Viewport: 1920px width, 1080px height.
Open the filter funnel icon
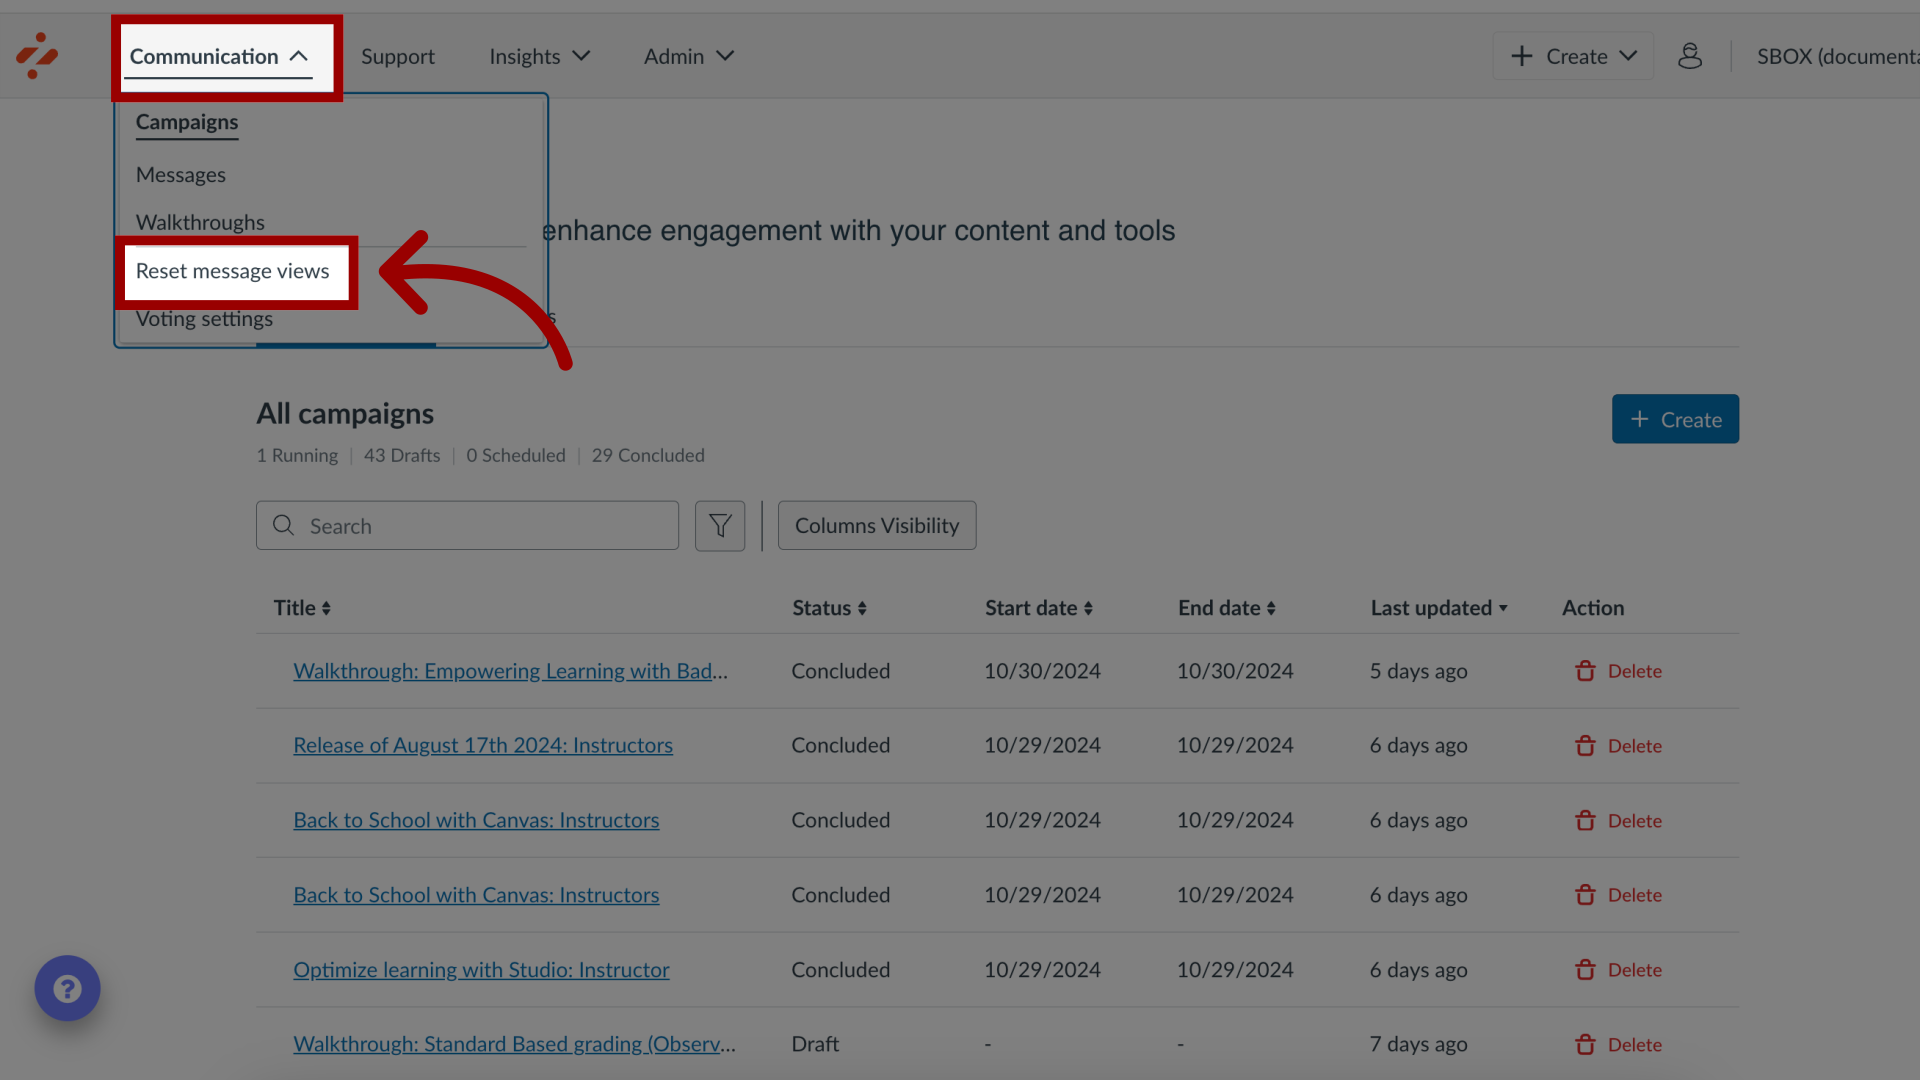click(x=720, y=525)
